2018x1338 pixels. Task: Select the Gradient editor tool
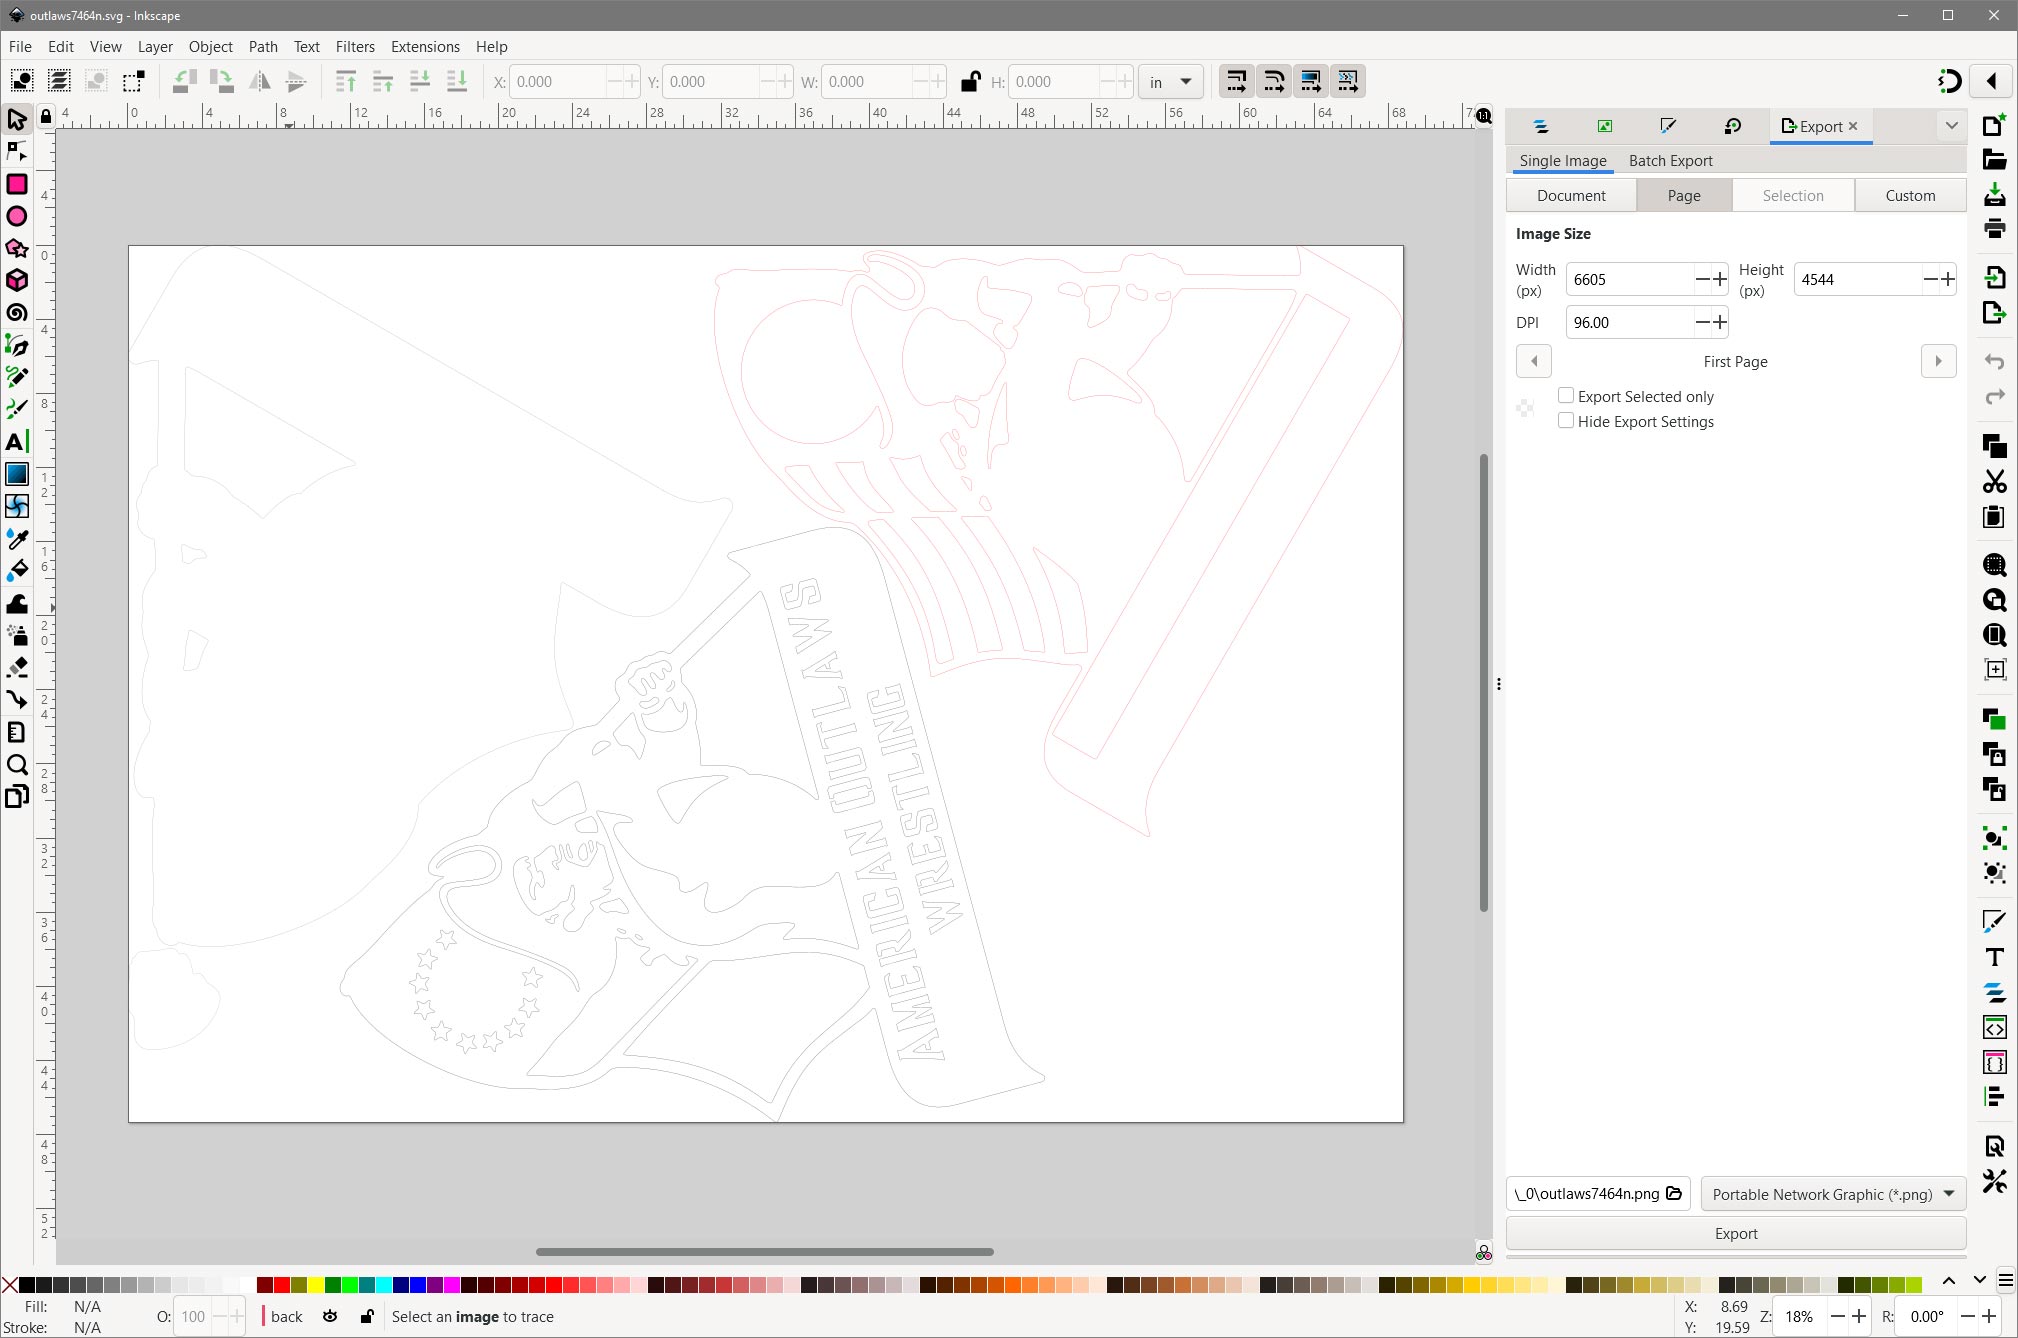[18, 475]
